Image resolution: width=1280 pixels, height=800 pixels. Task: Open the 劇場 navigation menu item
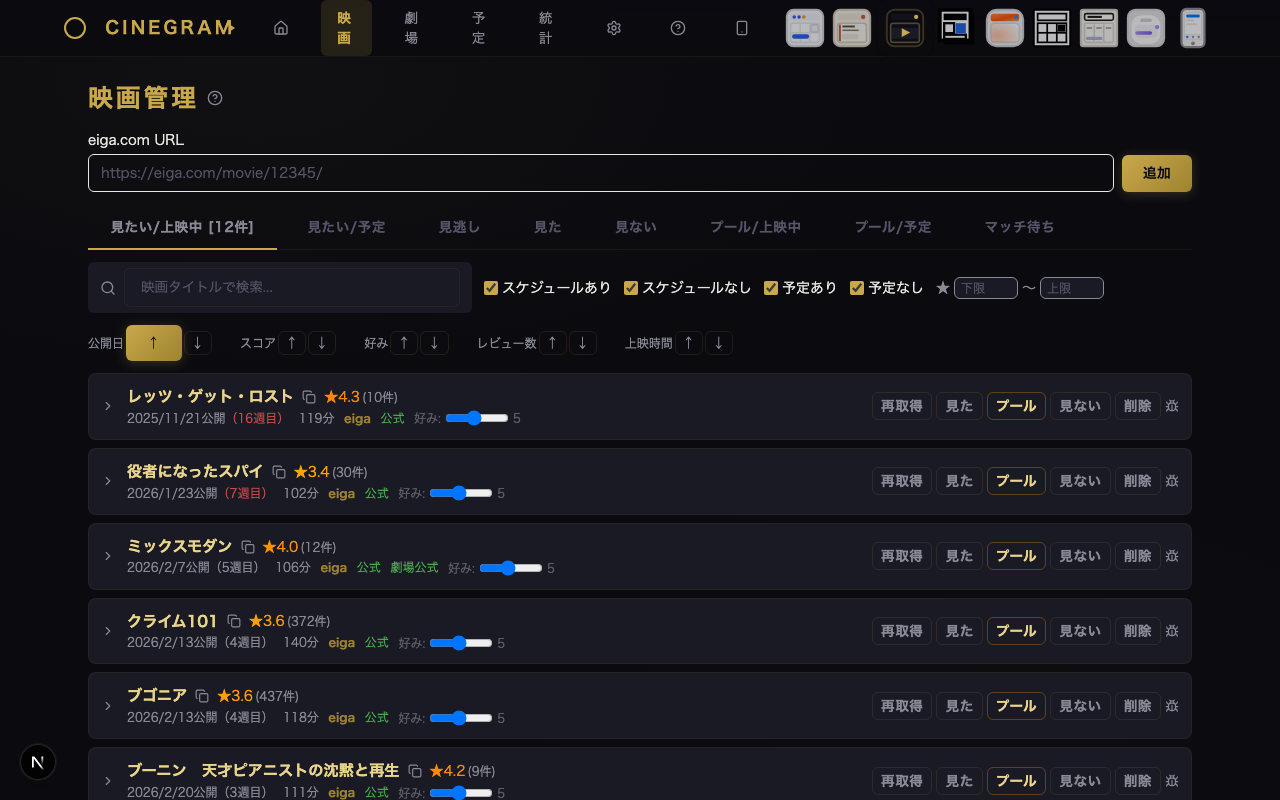411,28
